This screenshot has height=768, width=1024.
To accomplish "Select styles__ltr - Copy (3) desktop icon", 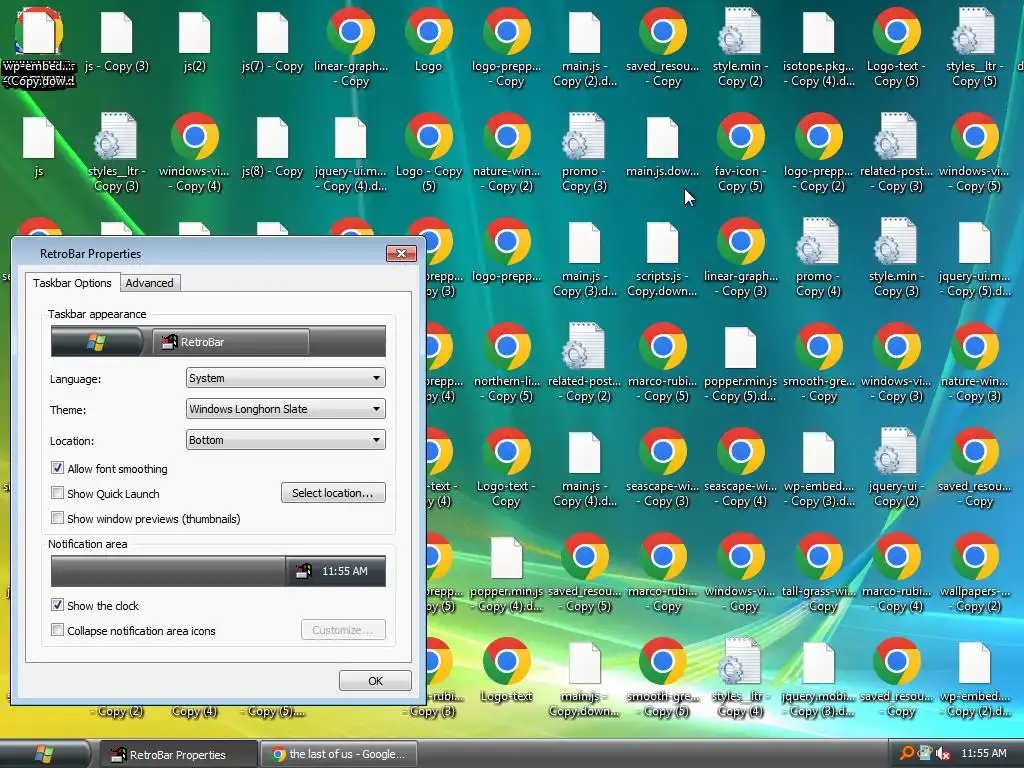I will click(117, 152).
